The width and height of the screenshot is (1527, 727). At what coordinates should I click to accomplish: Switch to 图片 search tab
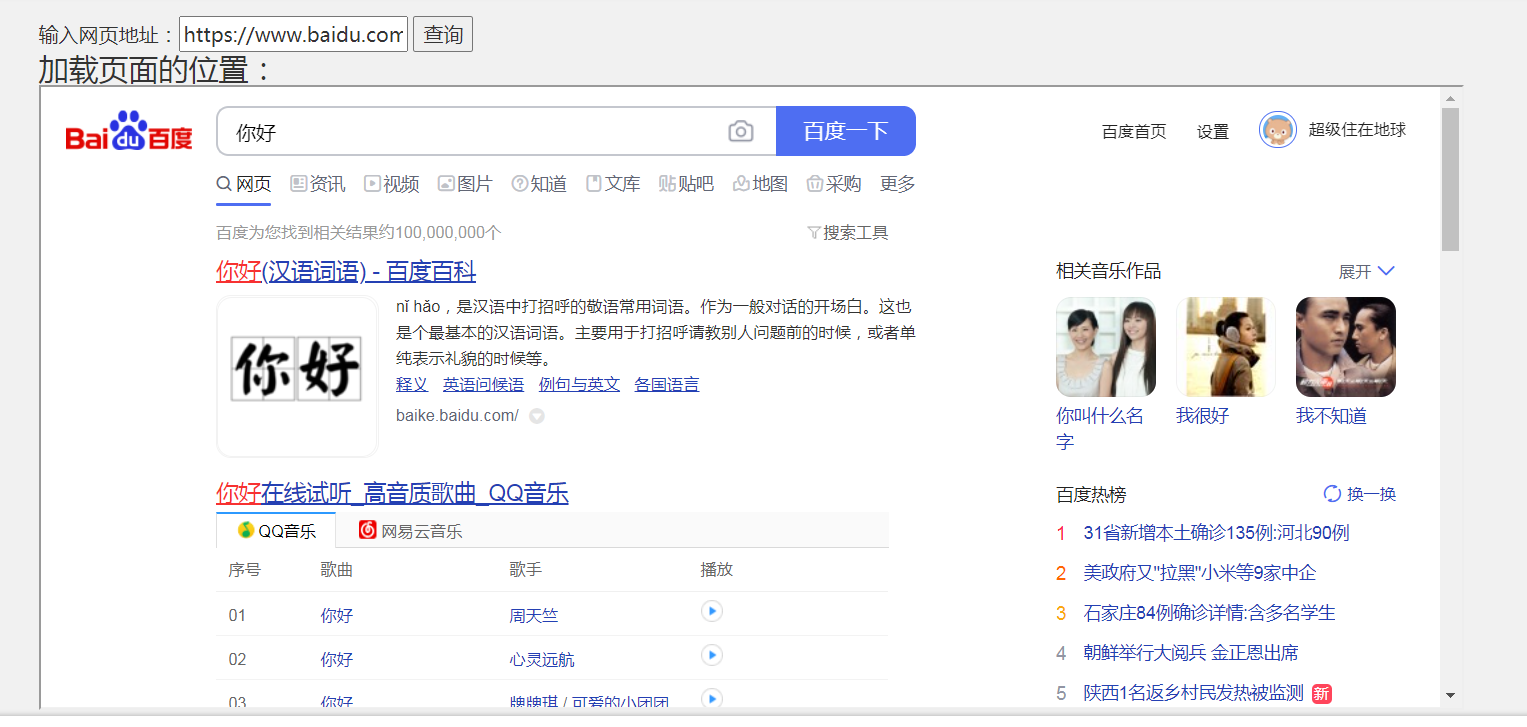tap(465, 184)
